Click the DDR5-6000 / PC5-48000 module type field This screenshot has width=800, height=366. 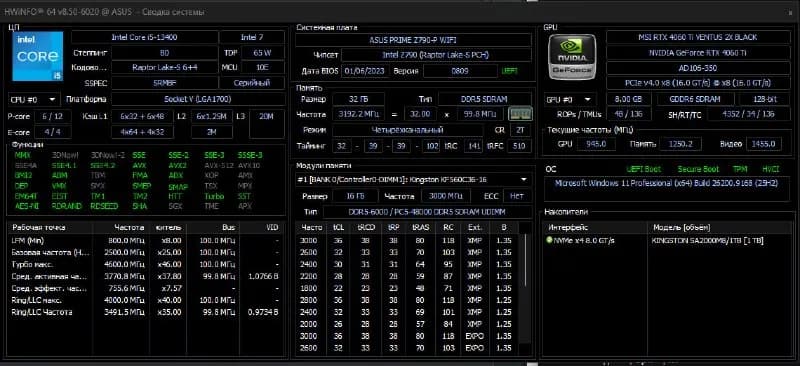coord(427,212)
